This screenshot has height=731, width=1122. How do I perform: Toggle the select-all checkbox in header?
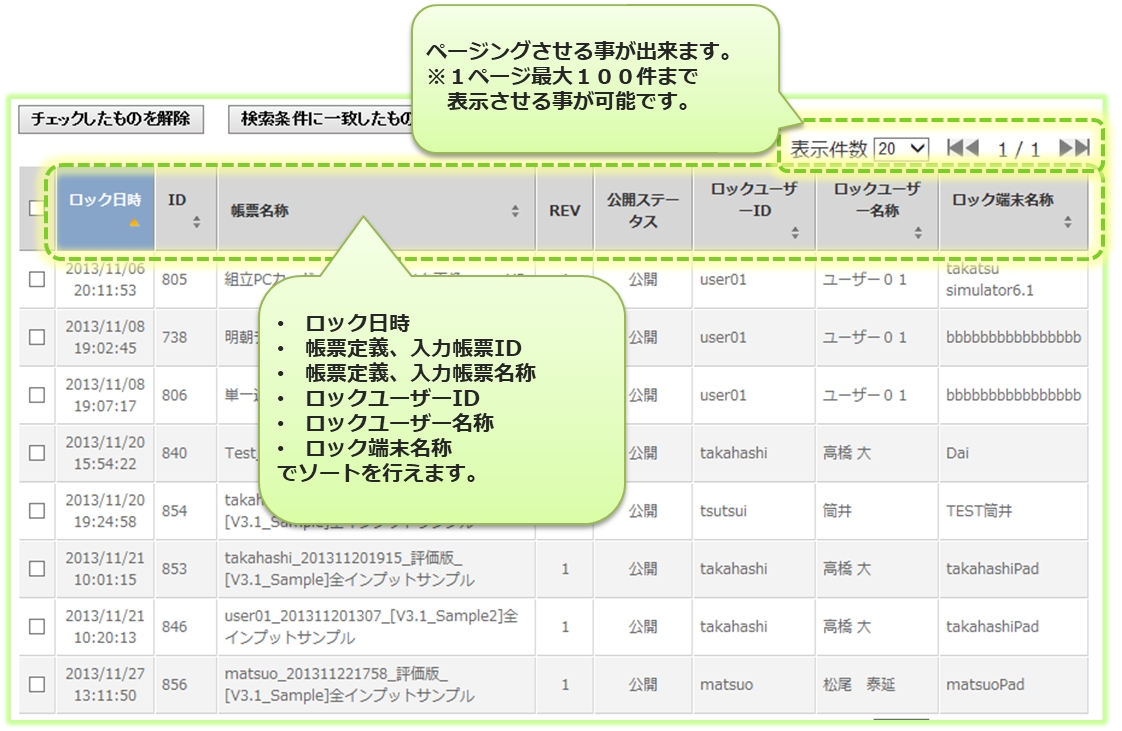(x=37, y=208)
